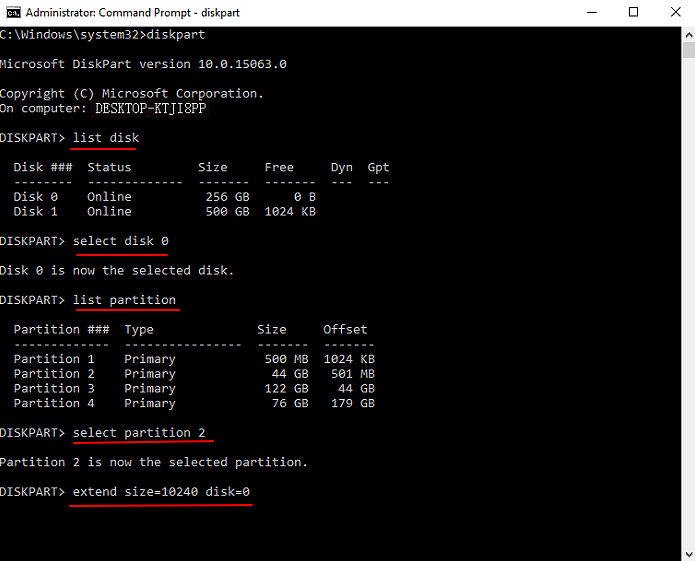This screenshot has width=695, height=561.
Task: Click the scrollbar up arrow
Action: point(689,35)
